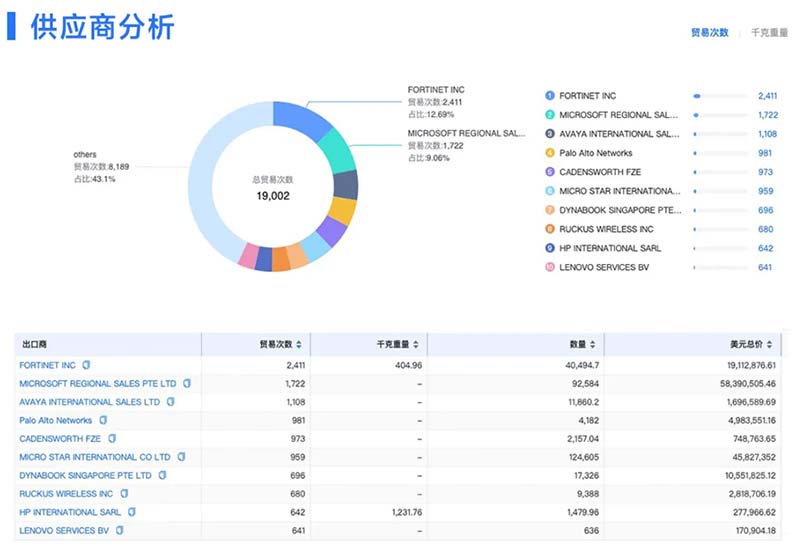Open RUCKUS WIRELESS INC table link
The height and width of the screenshot is (548, 803).
tap(66, 494)
